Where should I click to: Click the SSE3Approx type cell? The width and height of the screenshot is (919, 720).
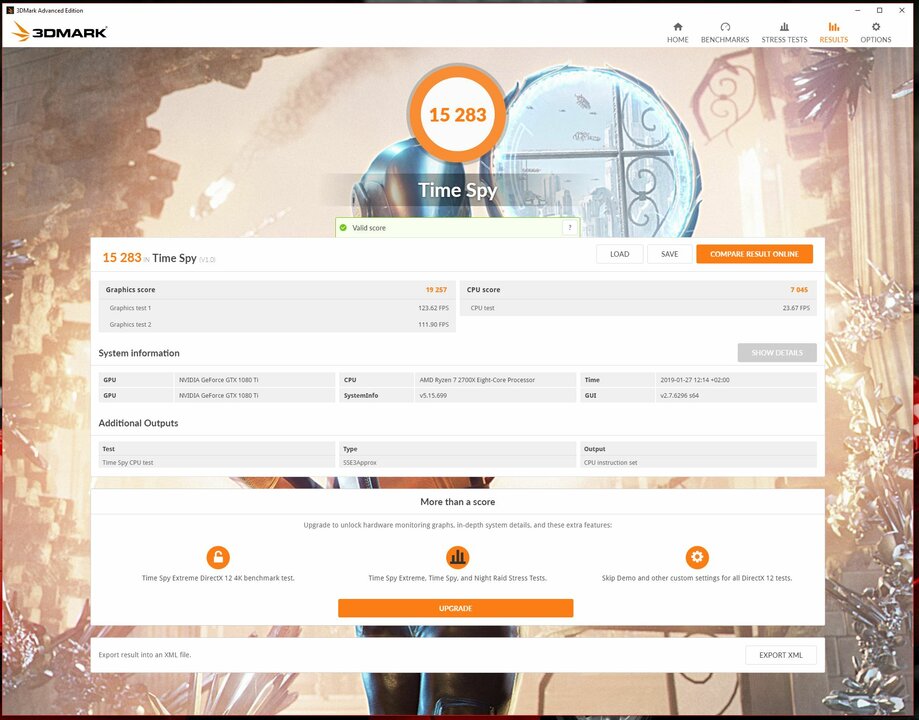[457, 463]
